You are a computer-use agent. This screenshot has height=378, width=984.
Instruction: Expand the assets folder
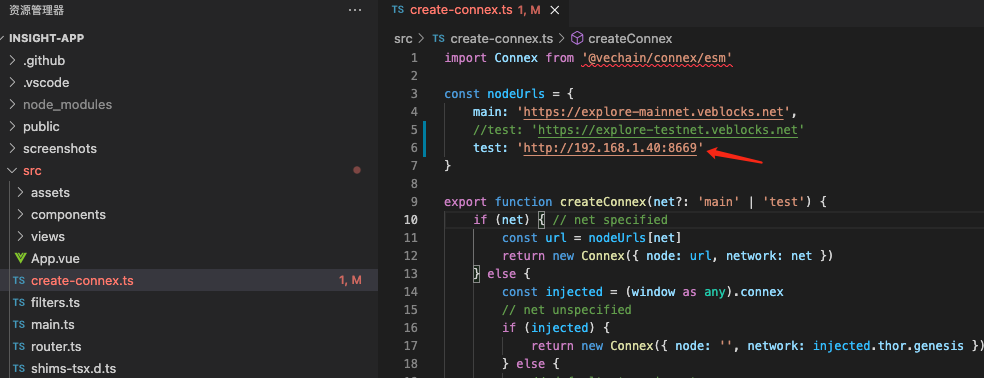tap(50, 193)
